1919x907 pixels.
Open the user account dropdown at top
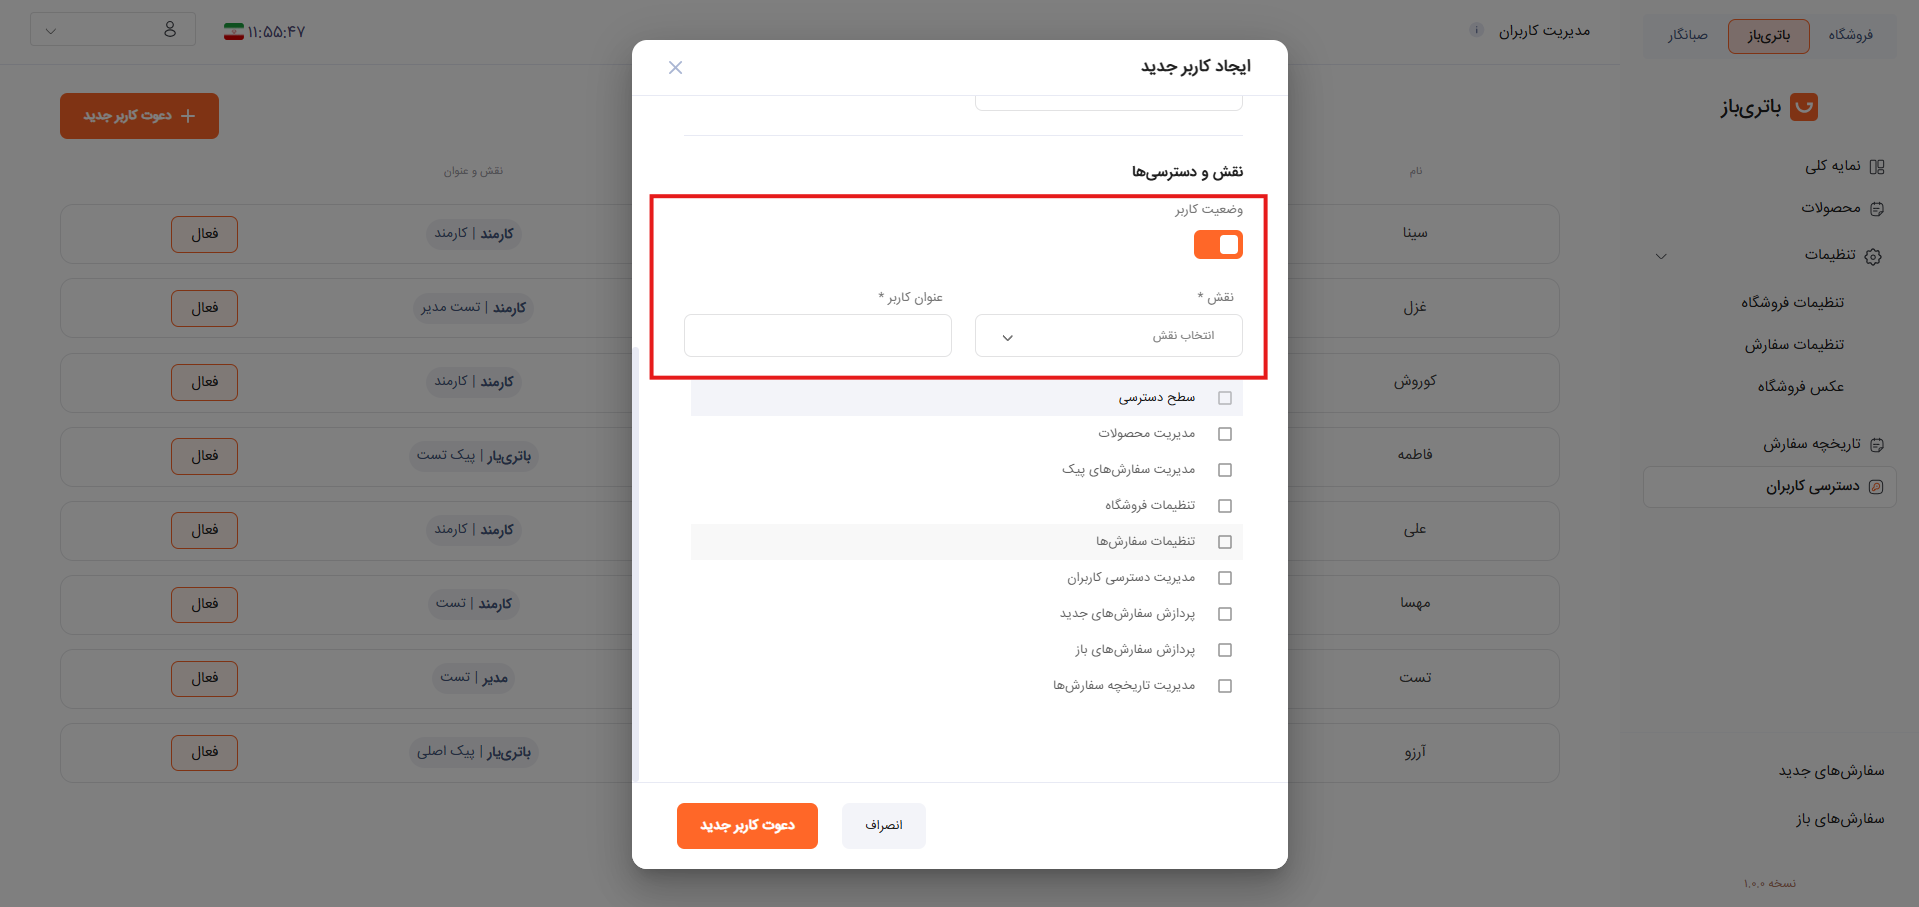112,30
